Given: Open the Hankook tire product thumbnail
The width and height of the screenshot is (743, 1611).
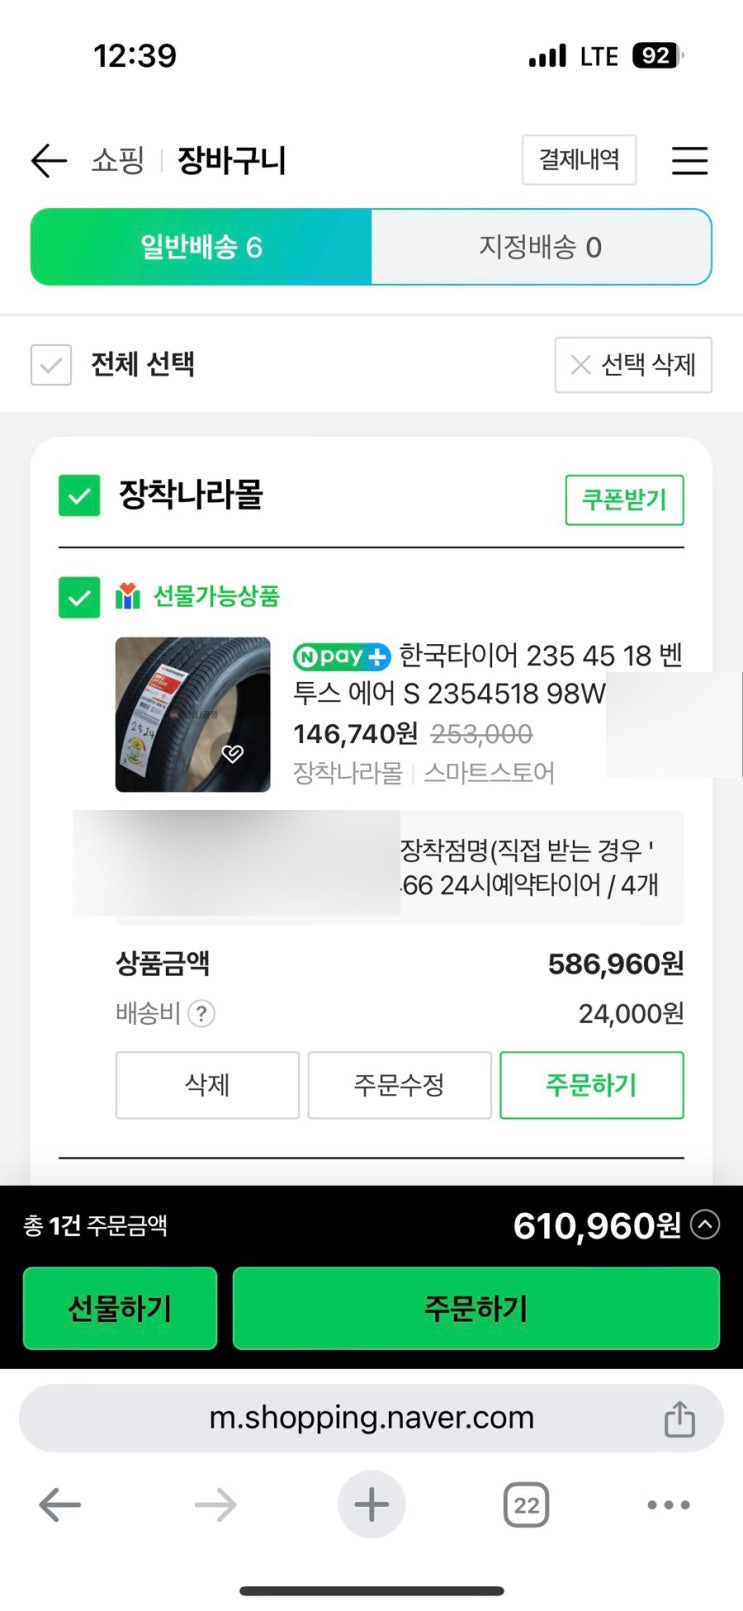Looking at the screenshot, I should click(192, 714).
